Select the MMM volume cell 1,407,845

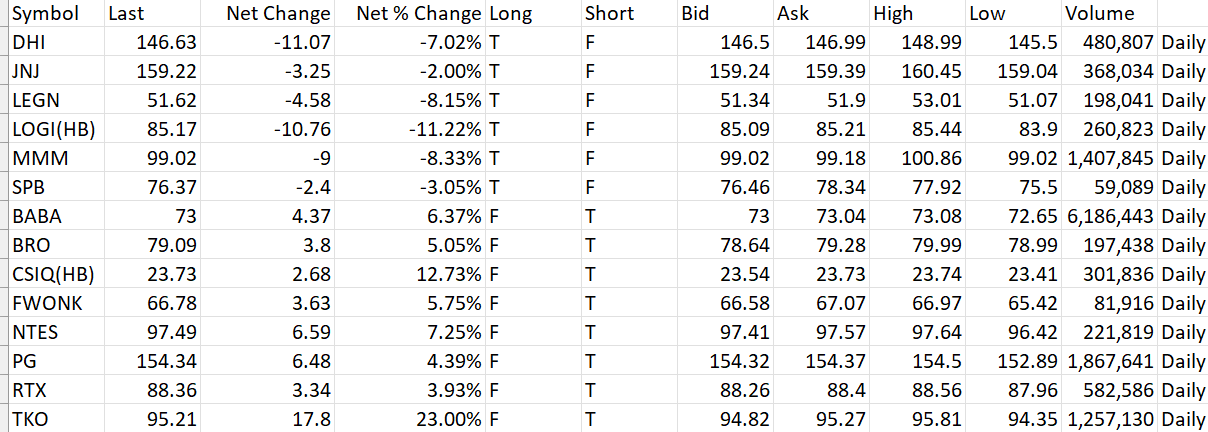point(1109,158)
